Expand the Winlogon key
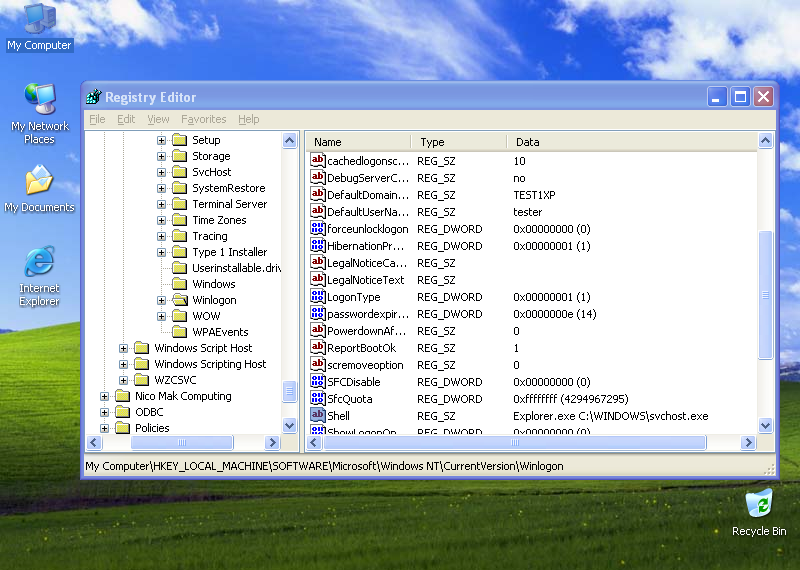The width and height of the screenshot is (800, 570). (x=161, y=300)
